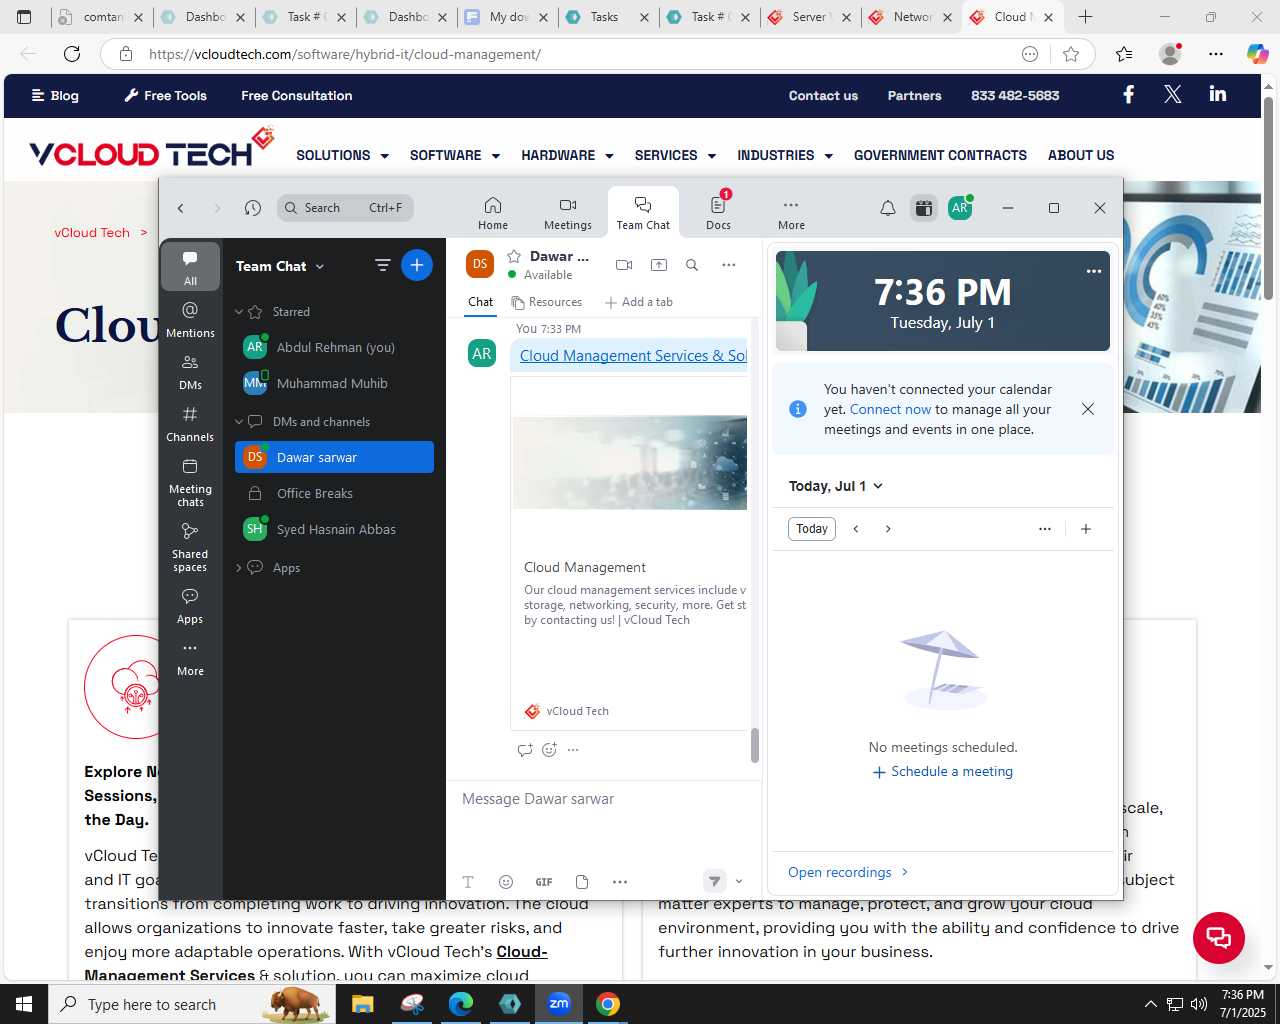Open the emoji picker in composer
Image resolution: width=1280 pixels, height=1024 pixels.
pos(506,882)
